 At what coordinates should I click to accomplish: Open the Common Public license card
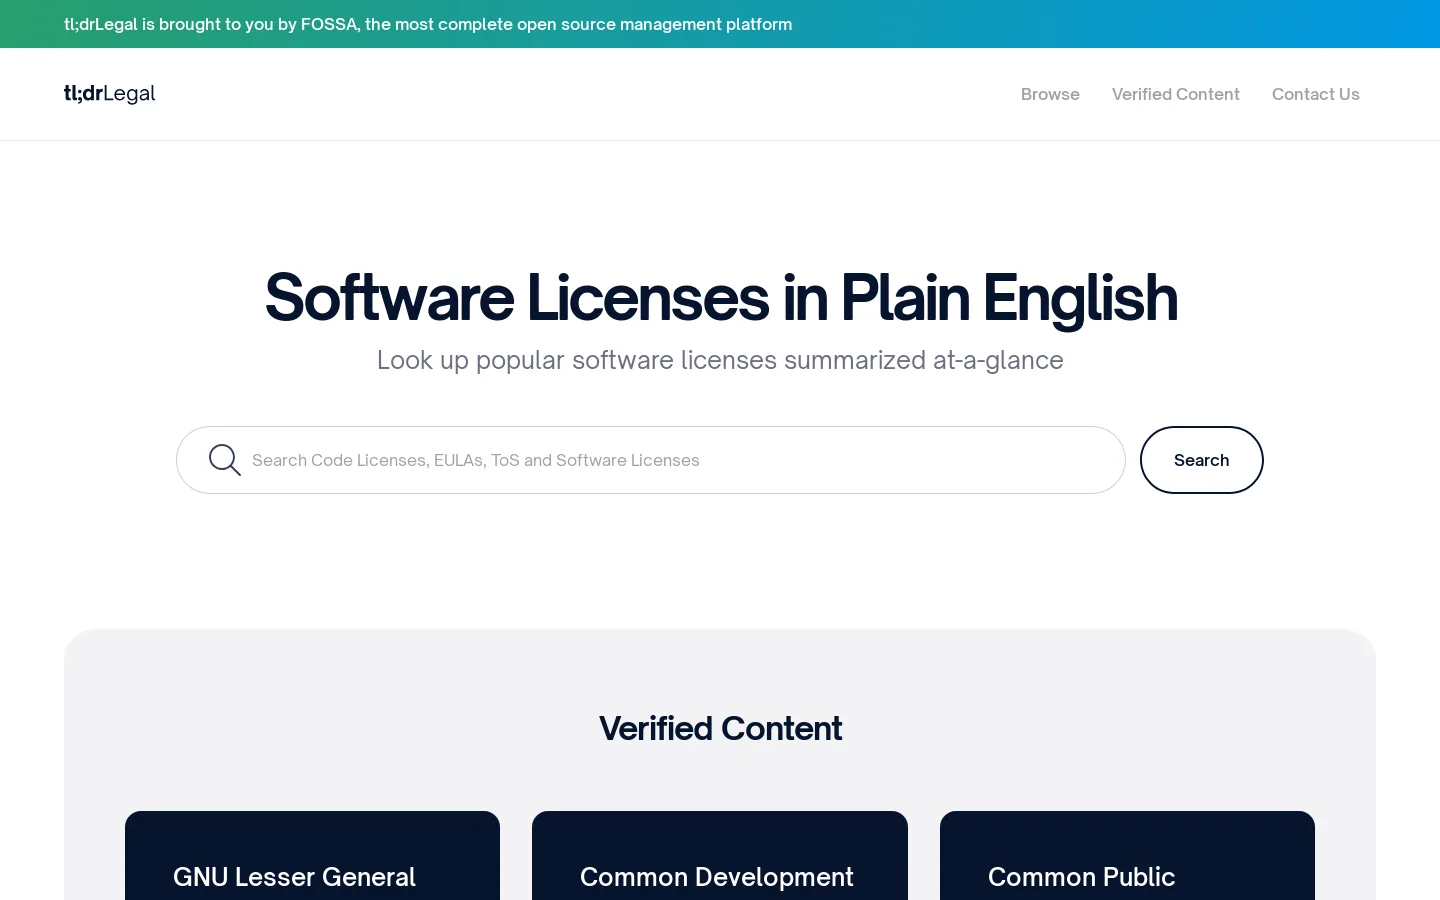point(1127,856)
